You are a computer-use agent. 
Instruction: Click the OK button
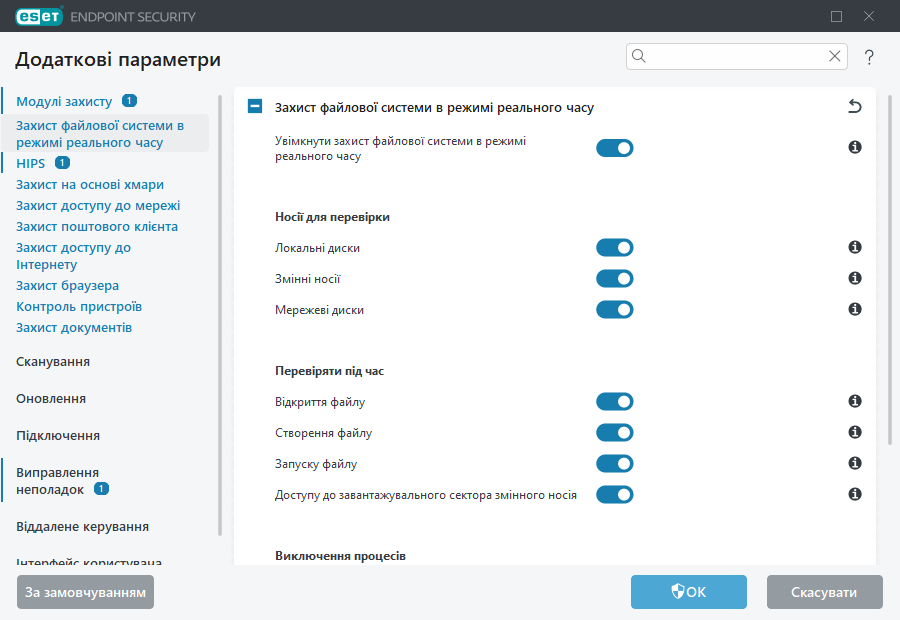688,592
